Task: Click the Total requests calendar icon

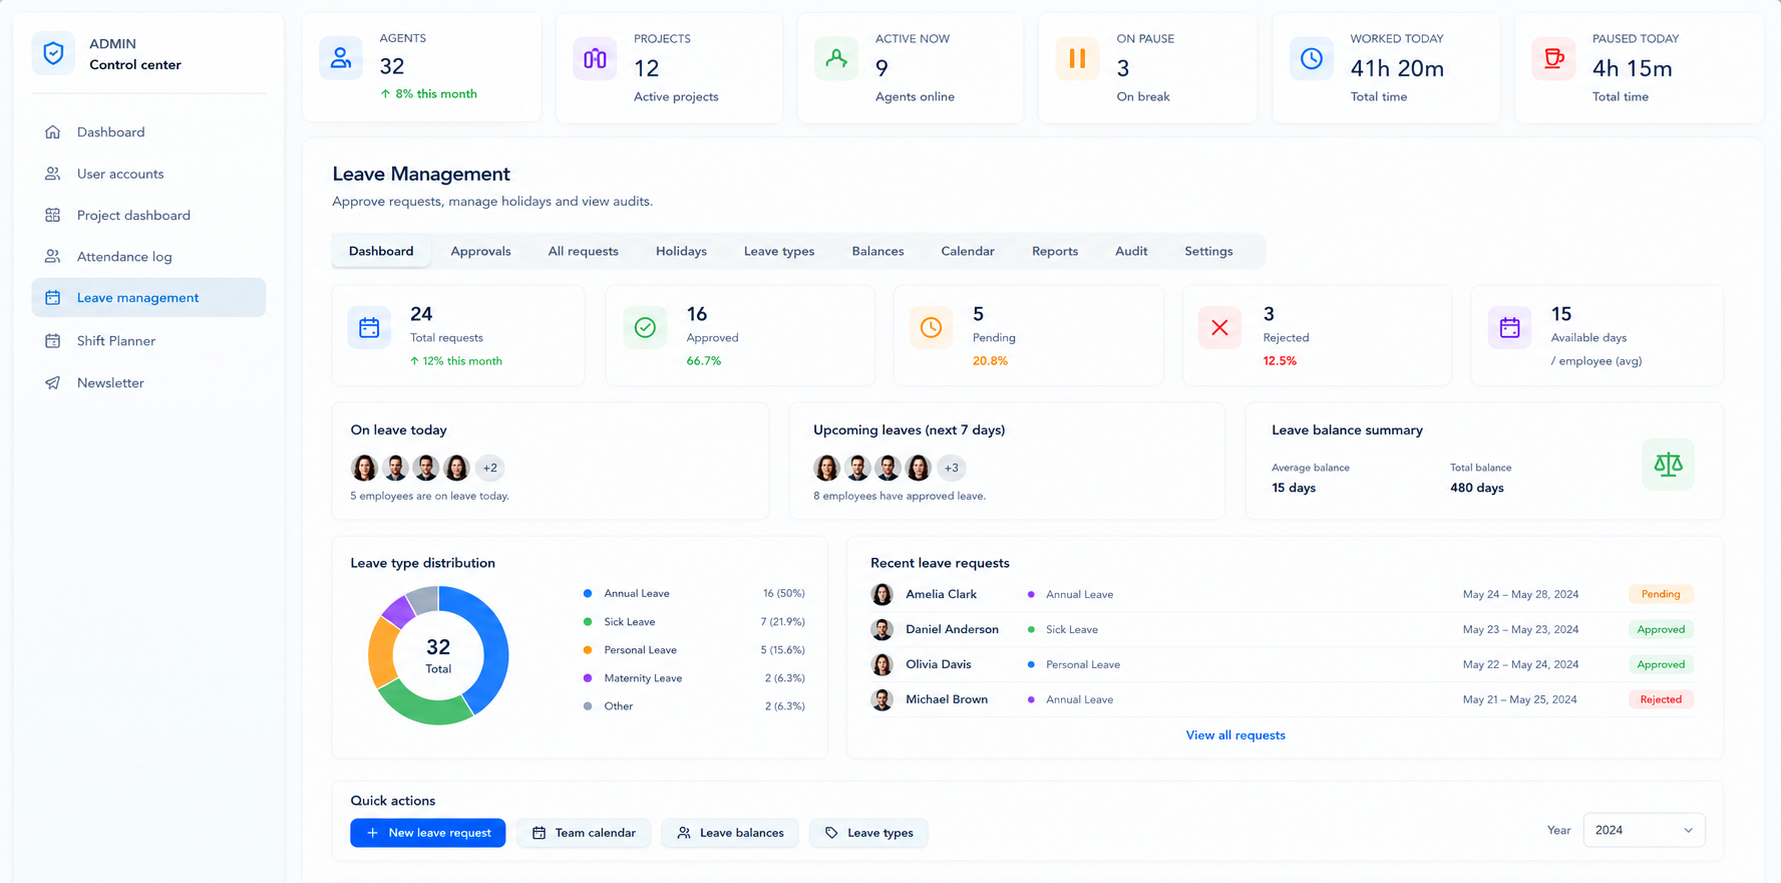Action: [x=369, y=327]
